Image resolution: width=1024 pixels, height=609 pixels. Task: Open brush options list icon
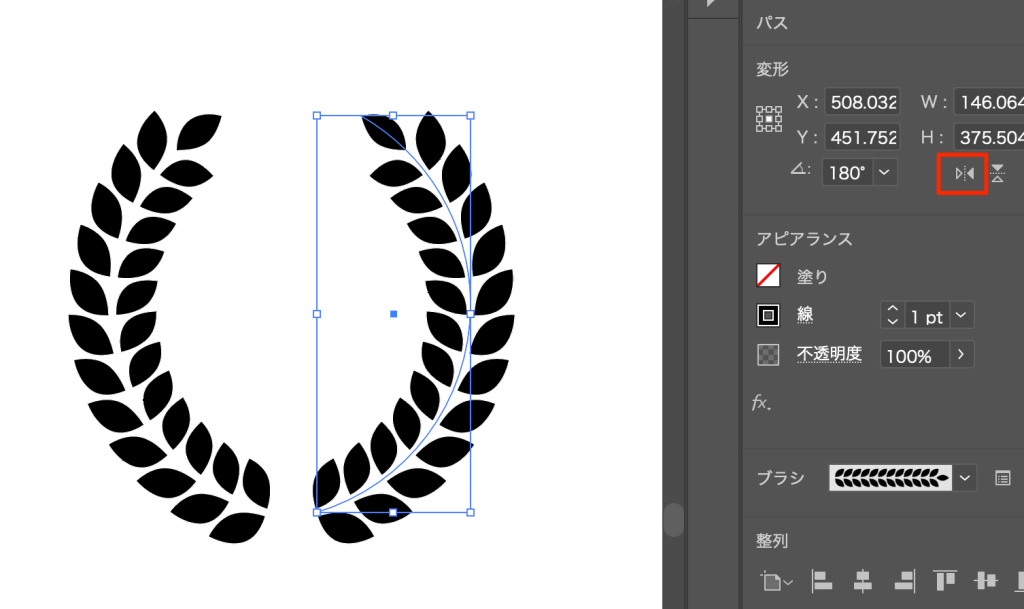[1003, 478]
